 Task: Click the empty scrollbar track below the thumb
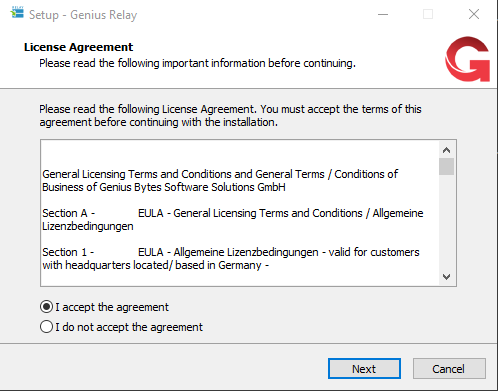446,222
